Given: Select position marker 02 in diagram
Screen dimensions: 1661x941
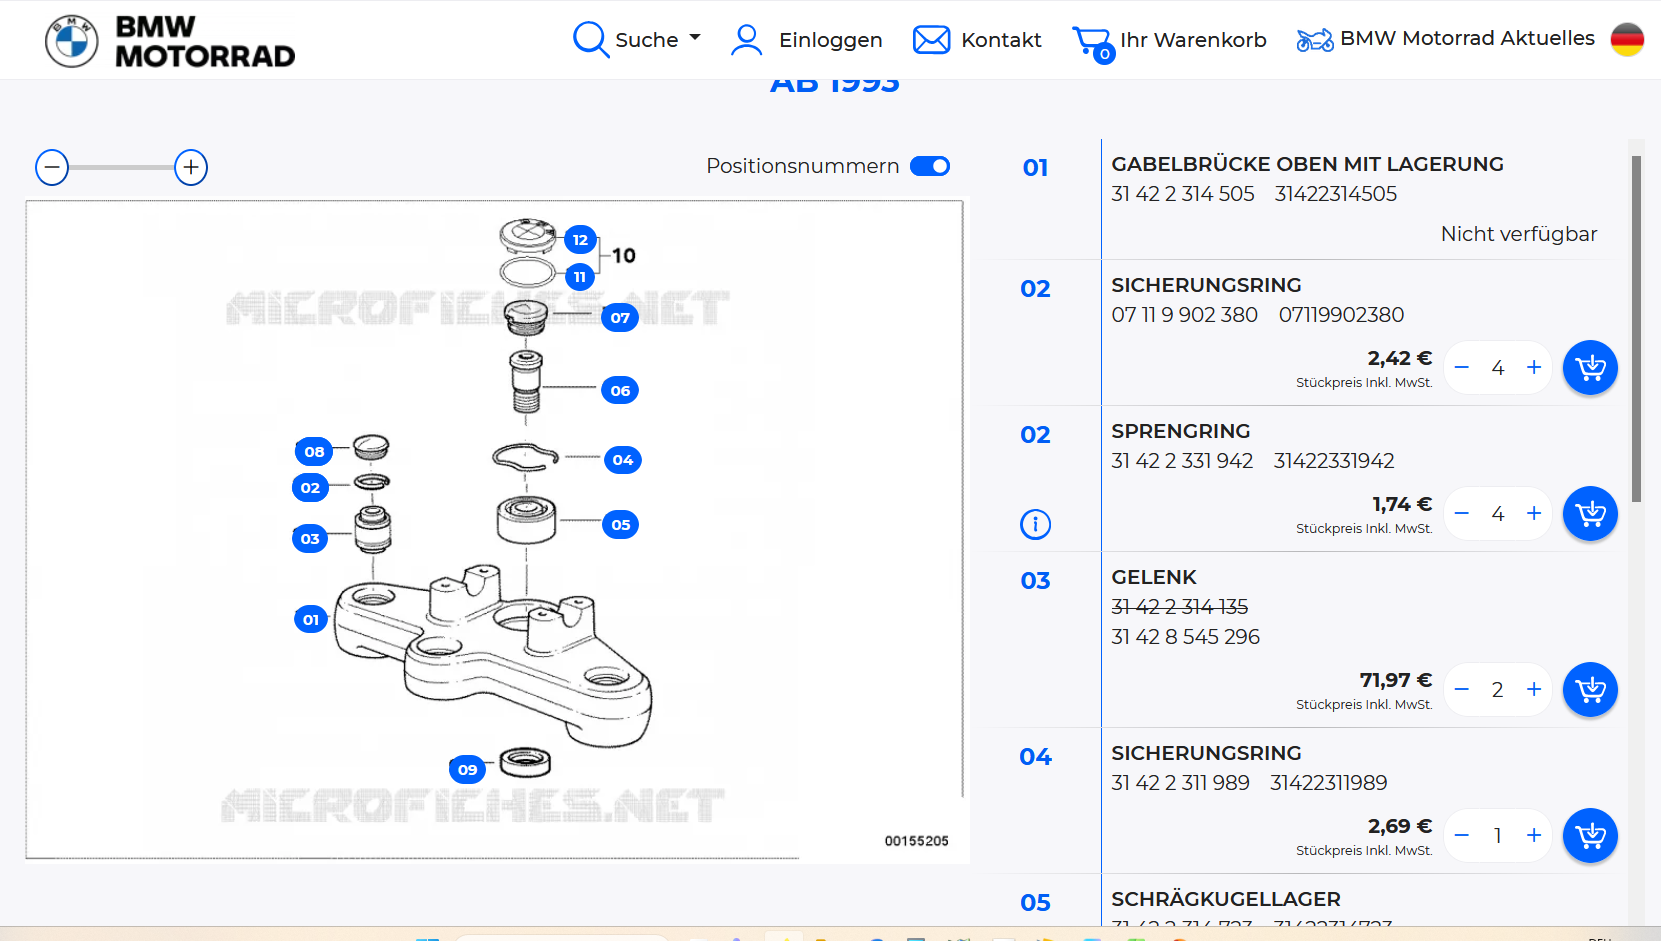Looking at the screenshot, I should tap(310, 488).
